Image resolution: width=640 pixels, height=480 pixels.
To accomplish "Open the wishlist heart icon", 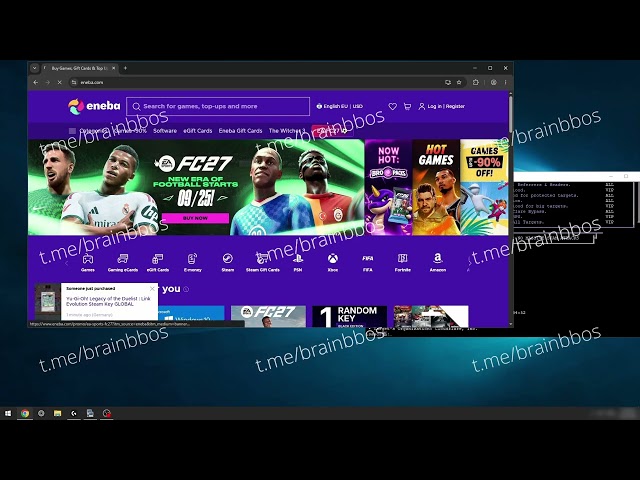I will (392, 107).
